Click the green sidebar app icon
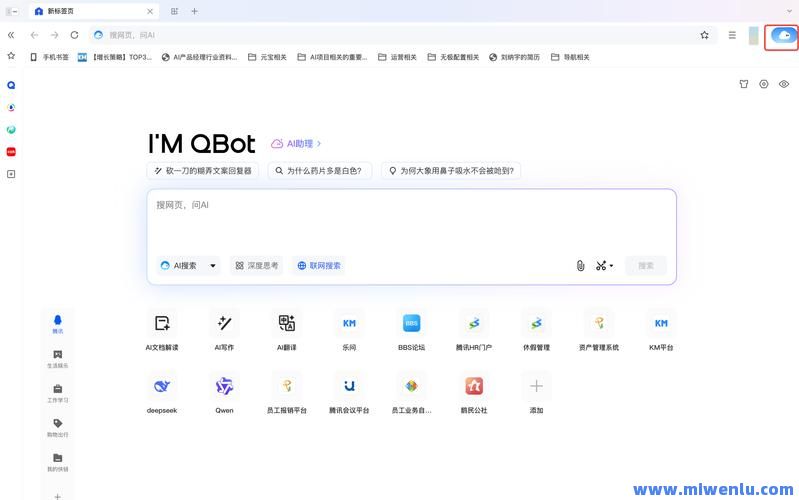This screenshot has height=500, width=799. coord(11,129)
